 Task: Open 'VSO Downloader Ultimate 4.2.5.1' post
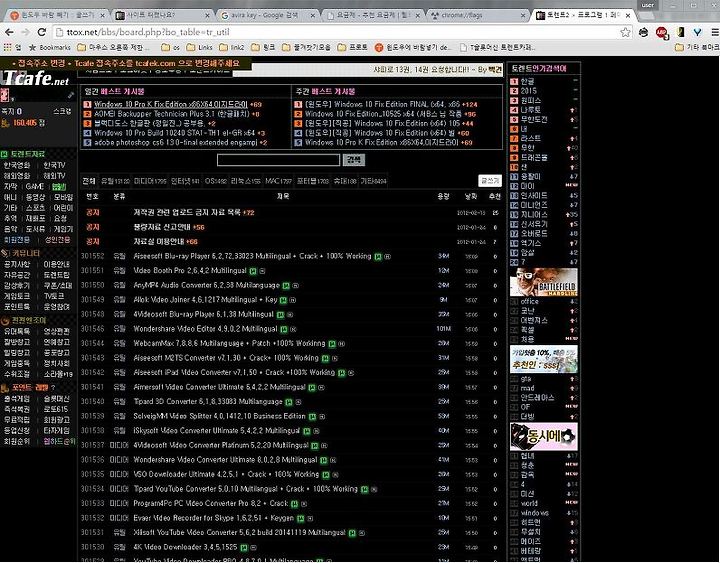coord(226,474)
